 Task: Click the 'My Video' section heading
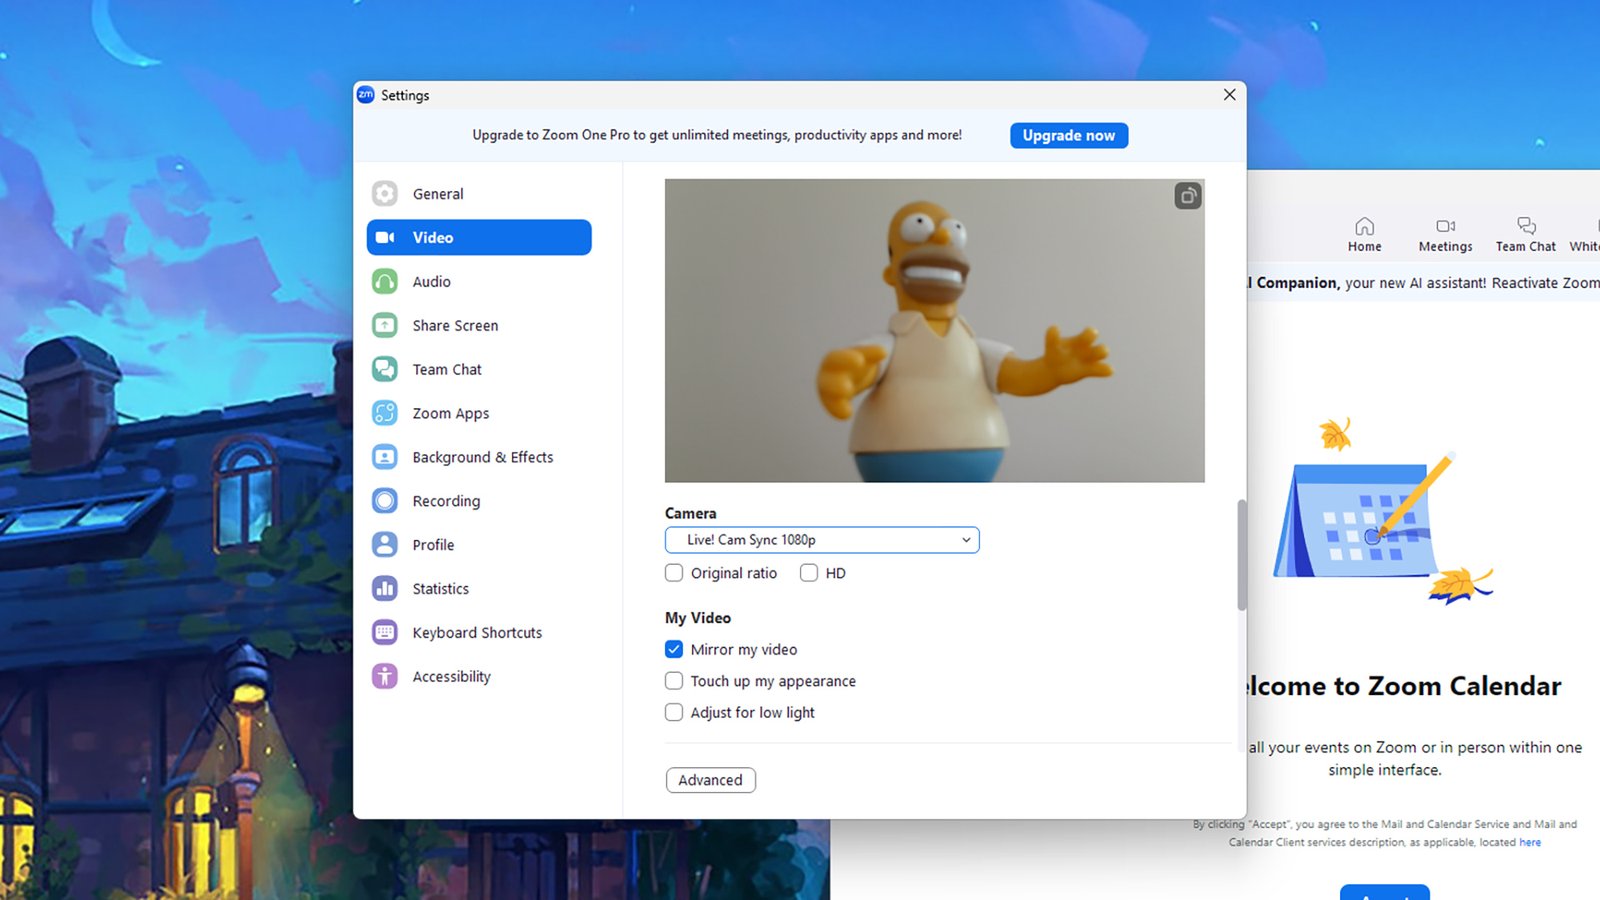click(x=698, y=618)
